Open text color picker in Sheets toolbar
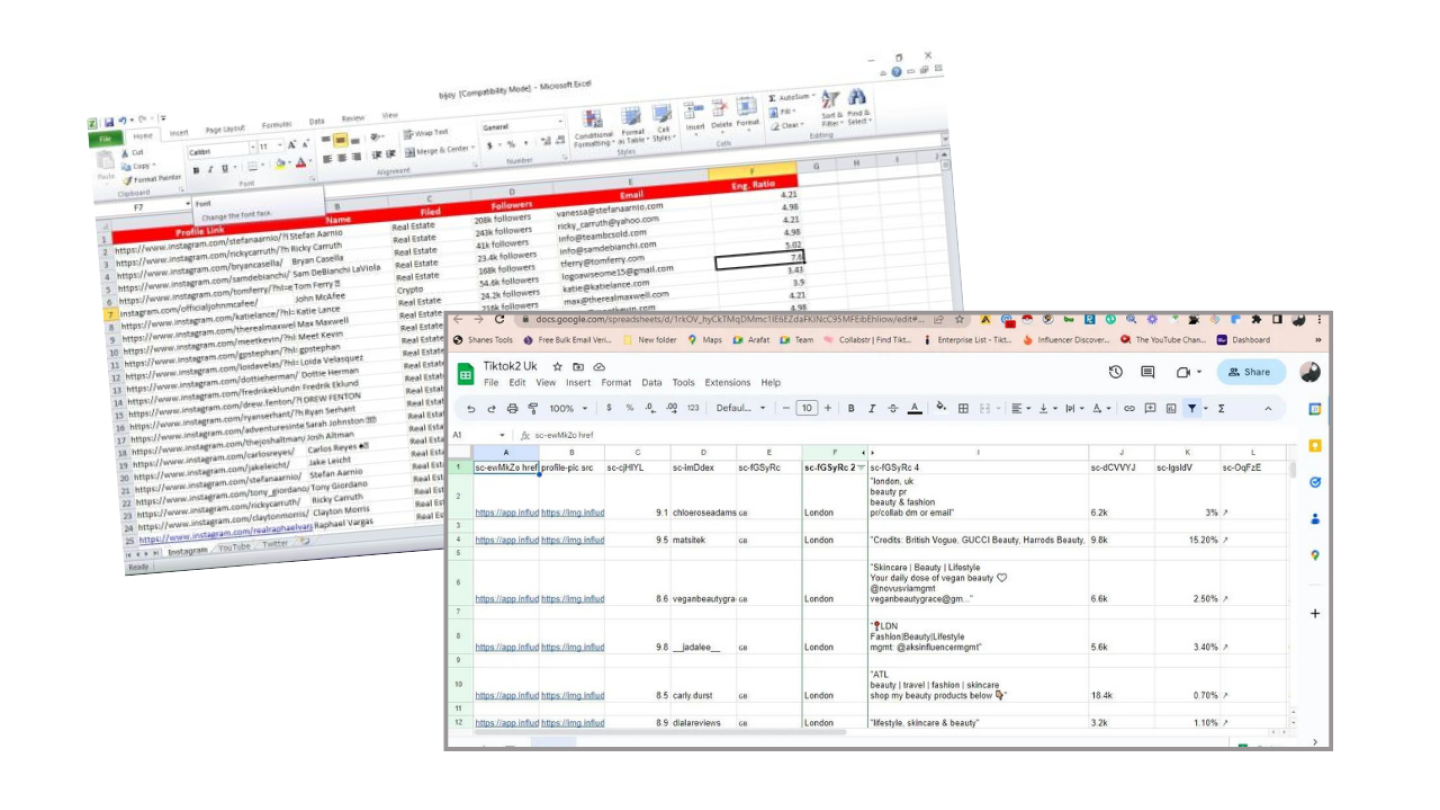 click(x=914, y=408)
